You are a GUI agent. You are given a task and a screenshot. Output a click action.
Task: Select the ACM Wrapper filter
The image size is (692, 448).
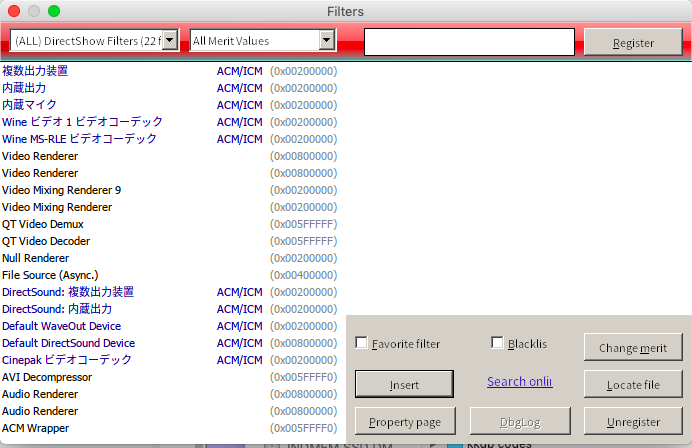click(35, 428)
